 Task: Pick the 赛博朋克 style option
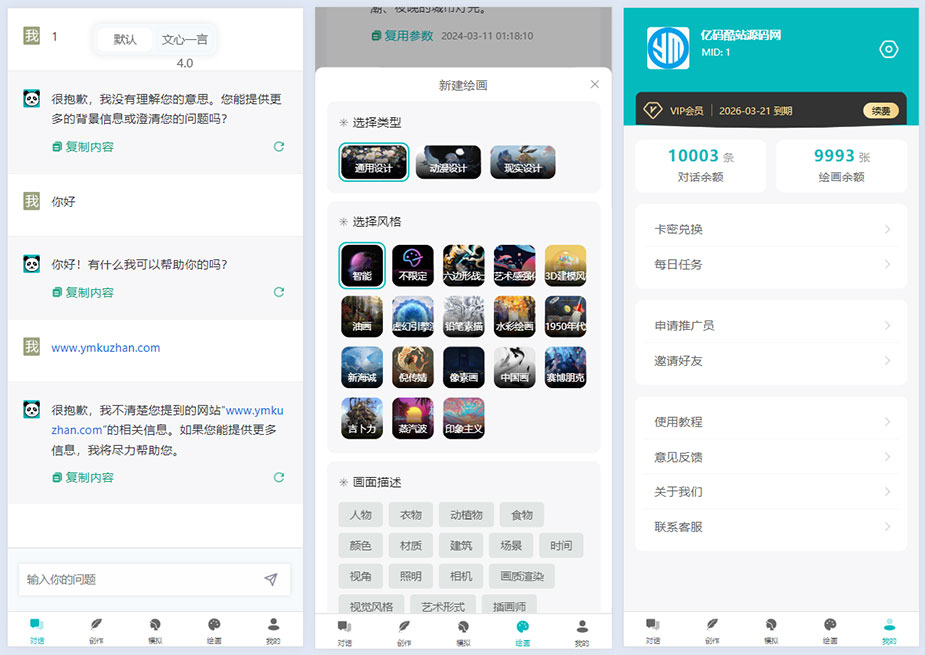(565, 367)
